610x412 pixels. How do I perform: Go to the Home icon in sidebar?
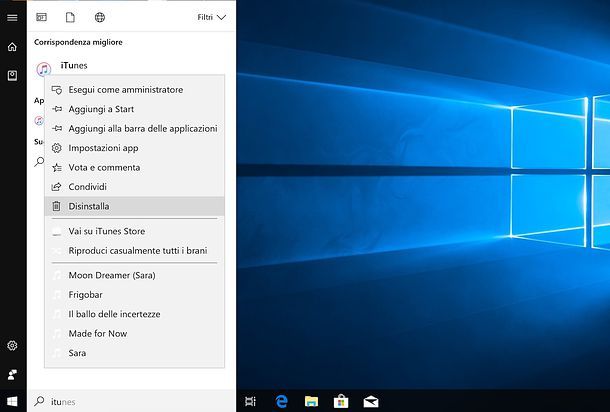12,47
